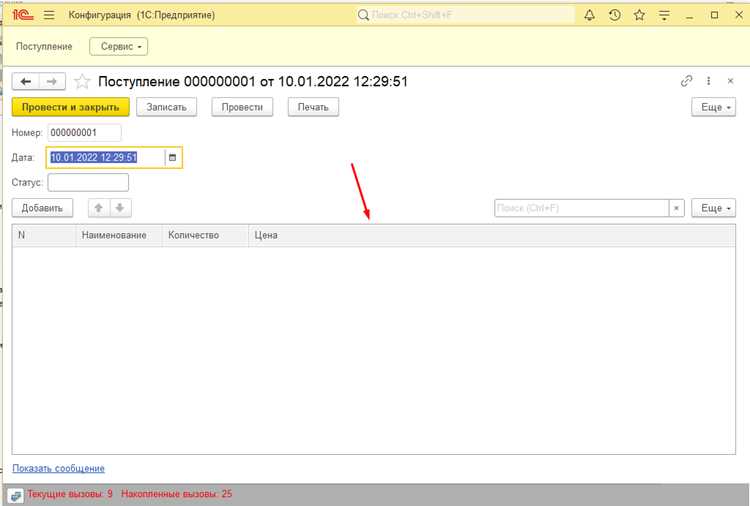Go forward with right arrow
Screen dimensions: 750x506
click(52, 82)
